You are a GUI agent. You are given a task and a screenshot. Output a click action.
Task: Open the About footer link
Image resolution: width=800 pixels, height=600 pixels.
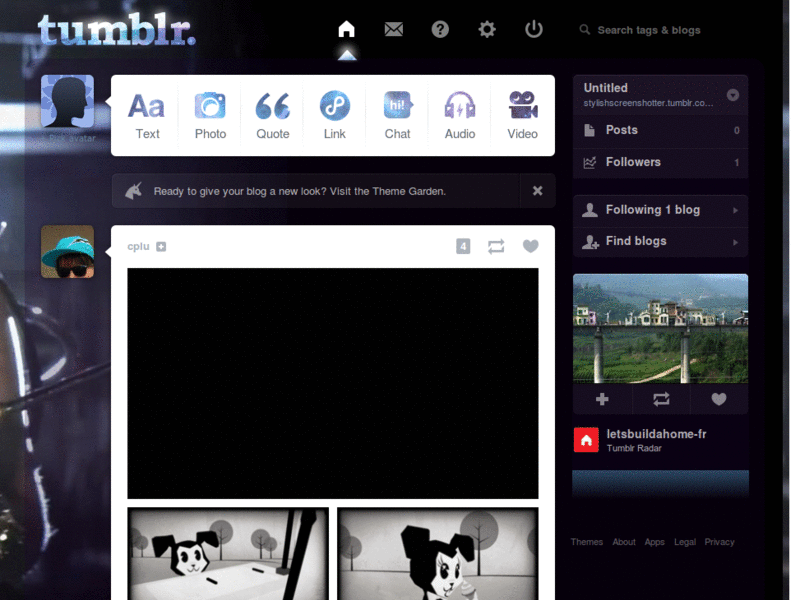tap(624, 542)
